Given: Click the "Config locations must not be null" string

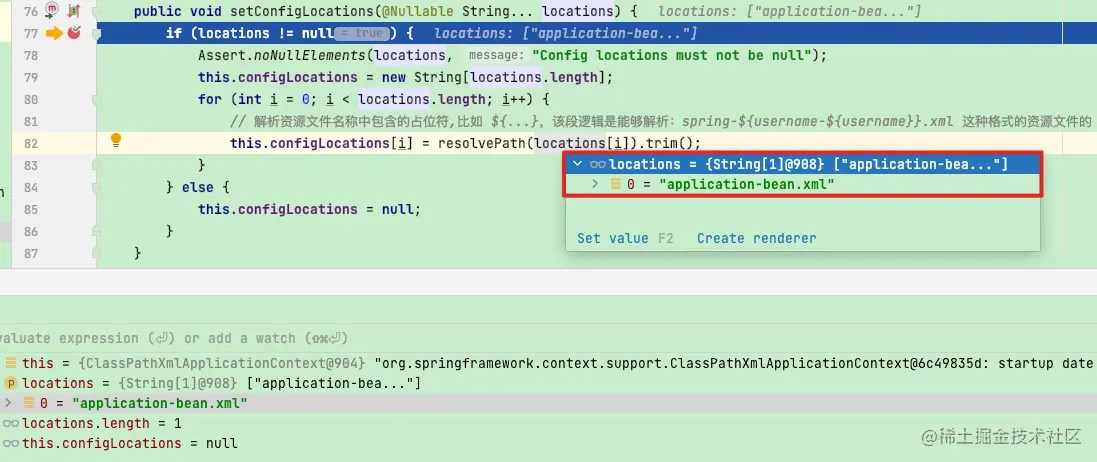Looking at the screenshot, I should 672,55.
